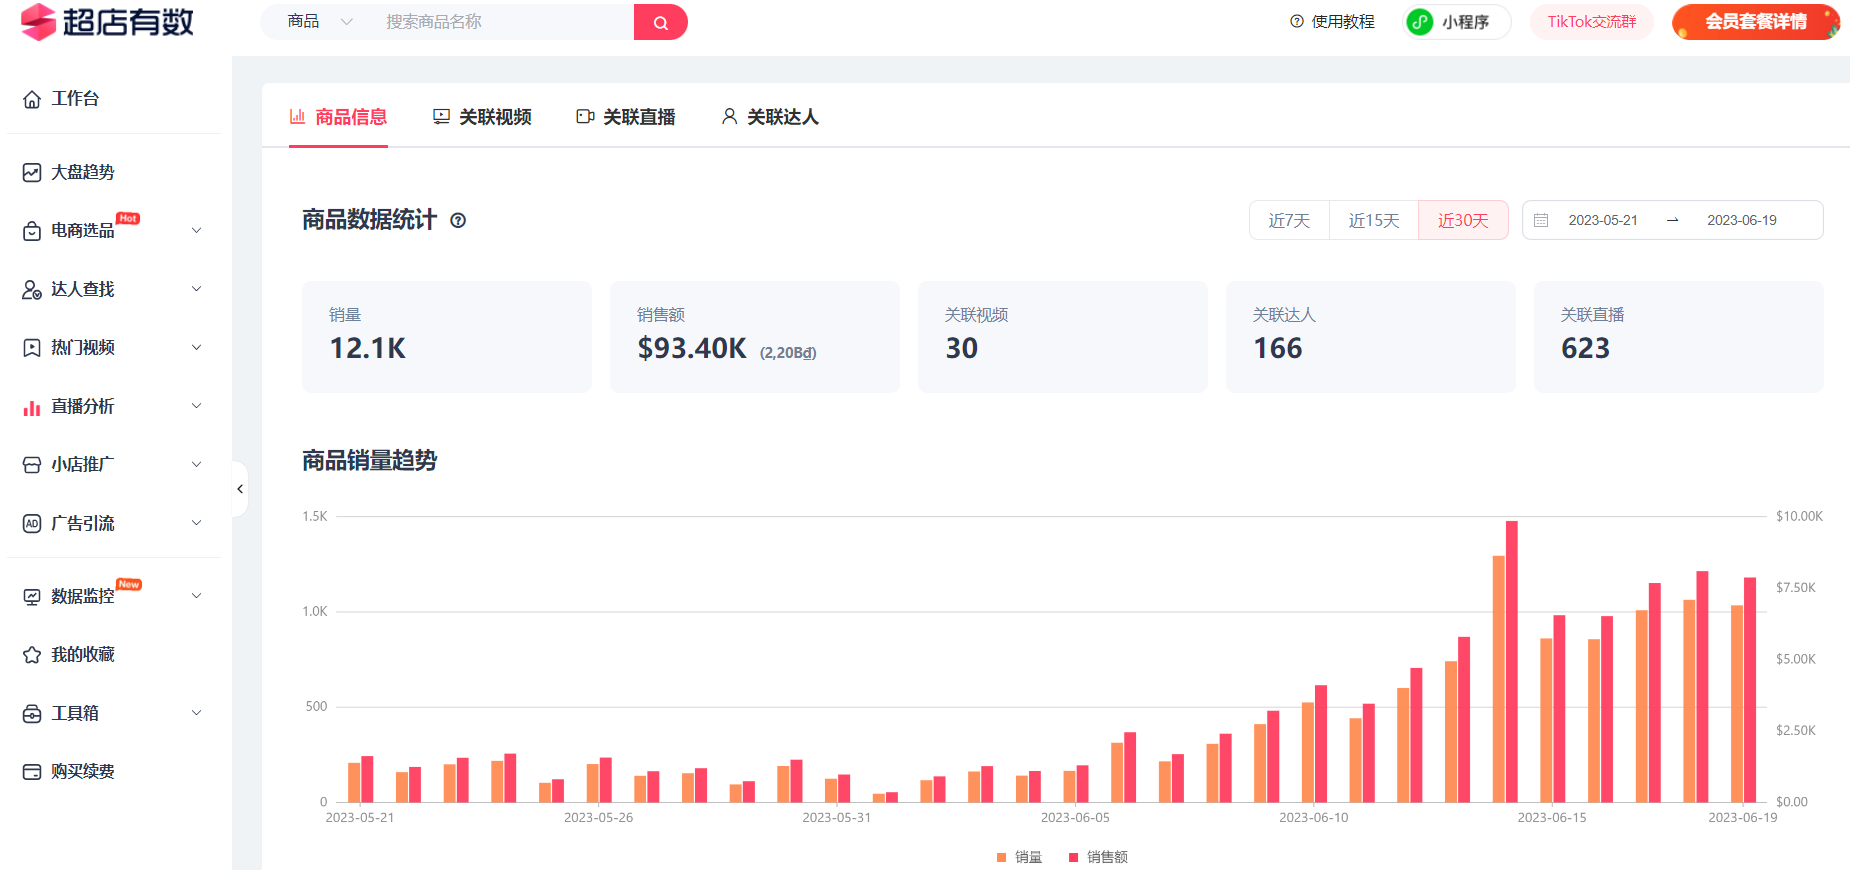Click the red search magnifier button

[x=660, y=22]
